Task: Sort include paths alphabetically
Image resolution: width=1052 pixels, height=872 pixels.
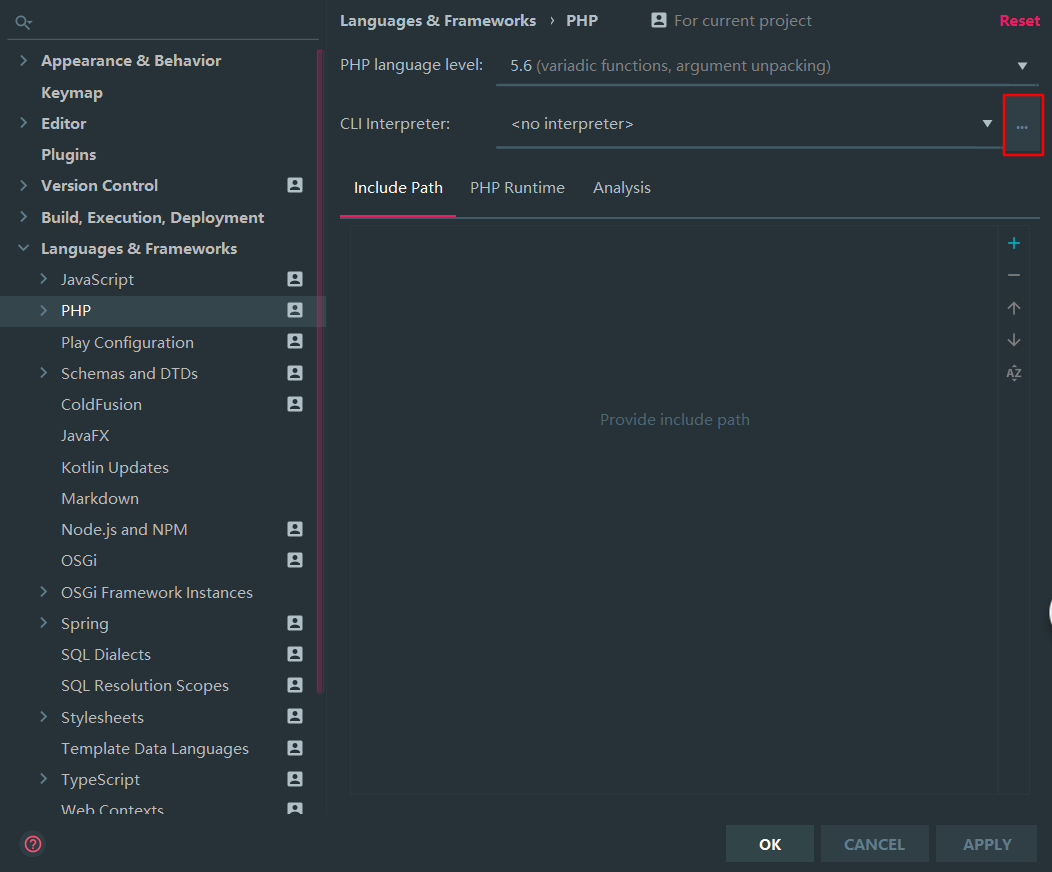Action: (x=1013, y=373)
